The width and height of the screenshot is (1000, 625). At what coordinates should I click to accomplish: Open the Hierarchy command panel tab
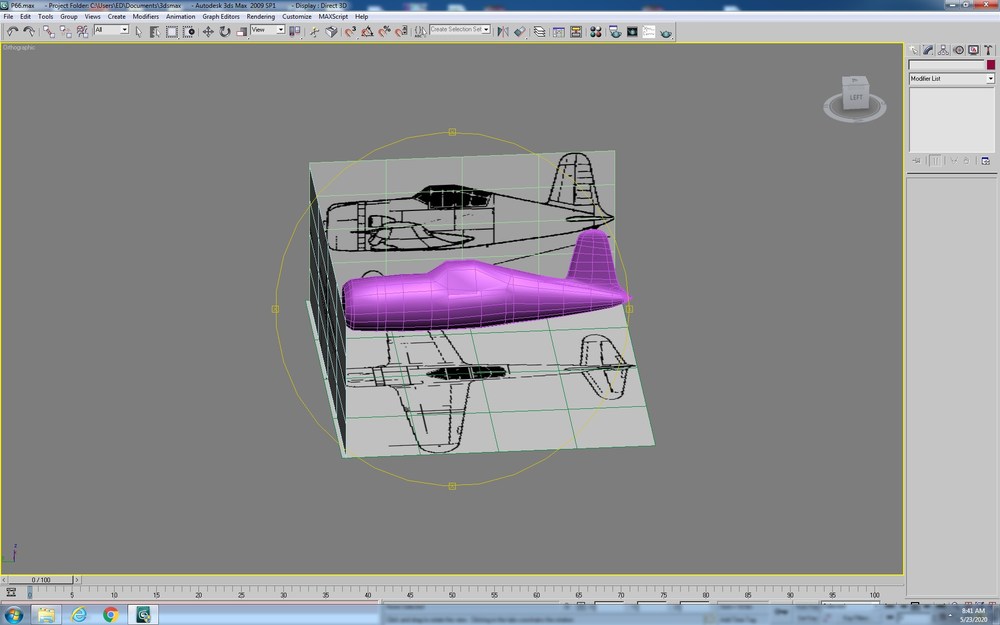[943, 50]
